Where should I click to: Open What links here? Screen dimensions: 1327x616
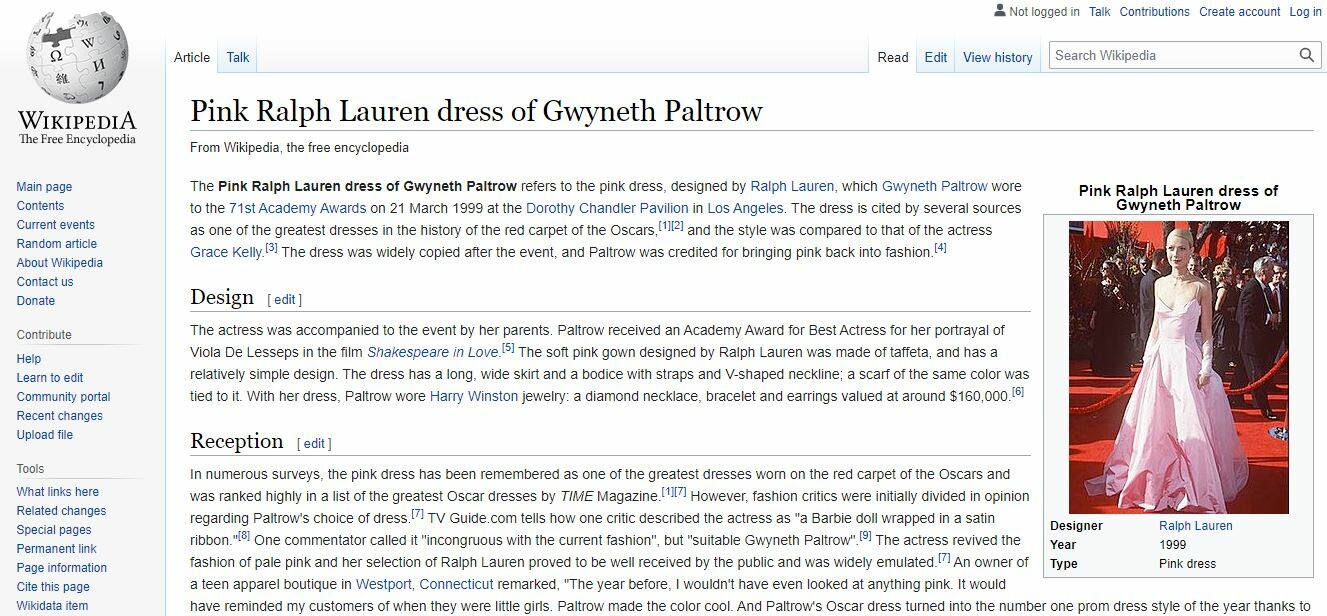(58, 492)
